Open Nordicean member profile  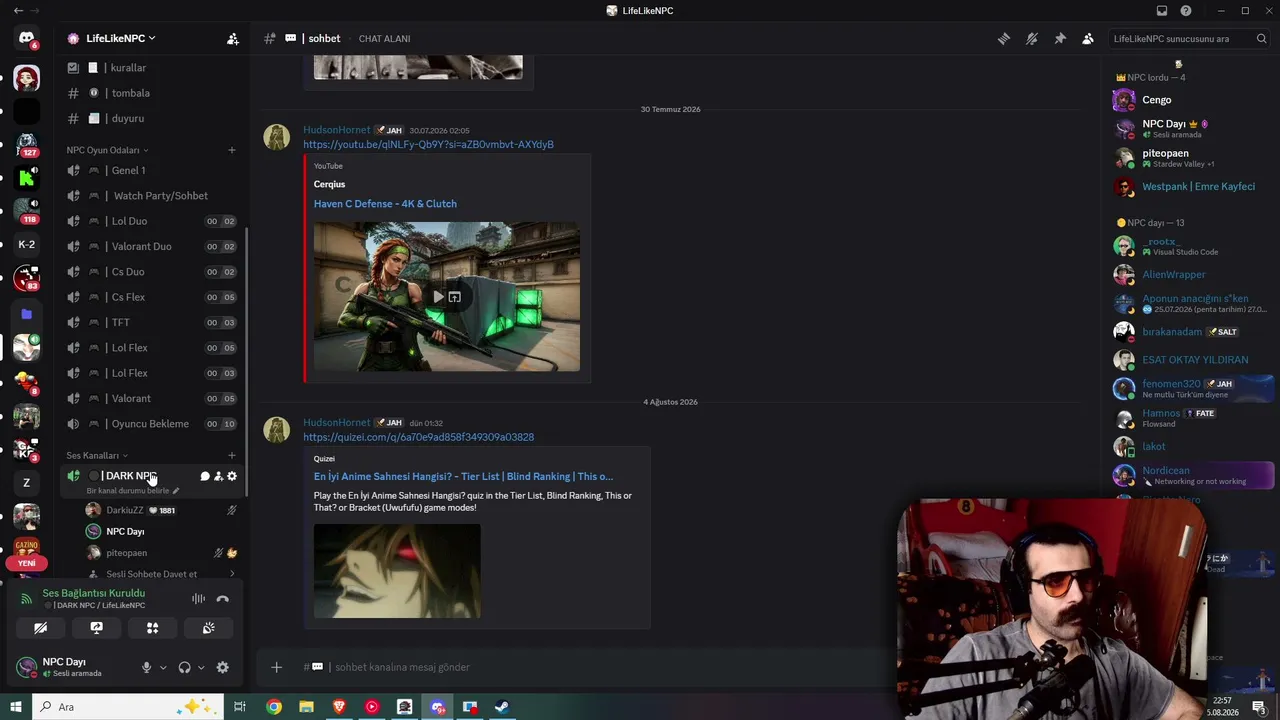point(1193,475)
